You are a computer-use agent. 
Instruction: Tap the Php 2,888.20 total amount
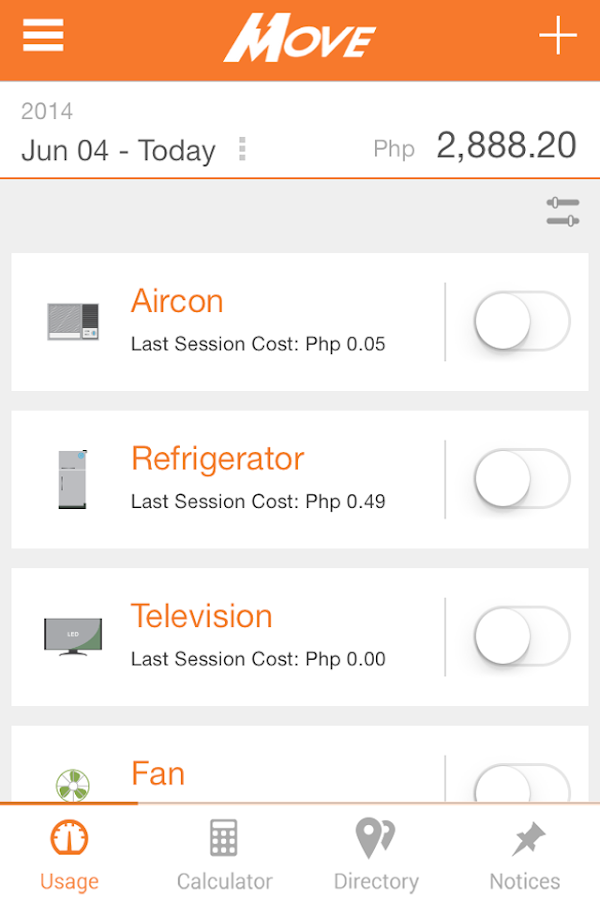[x=506, y=146]
